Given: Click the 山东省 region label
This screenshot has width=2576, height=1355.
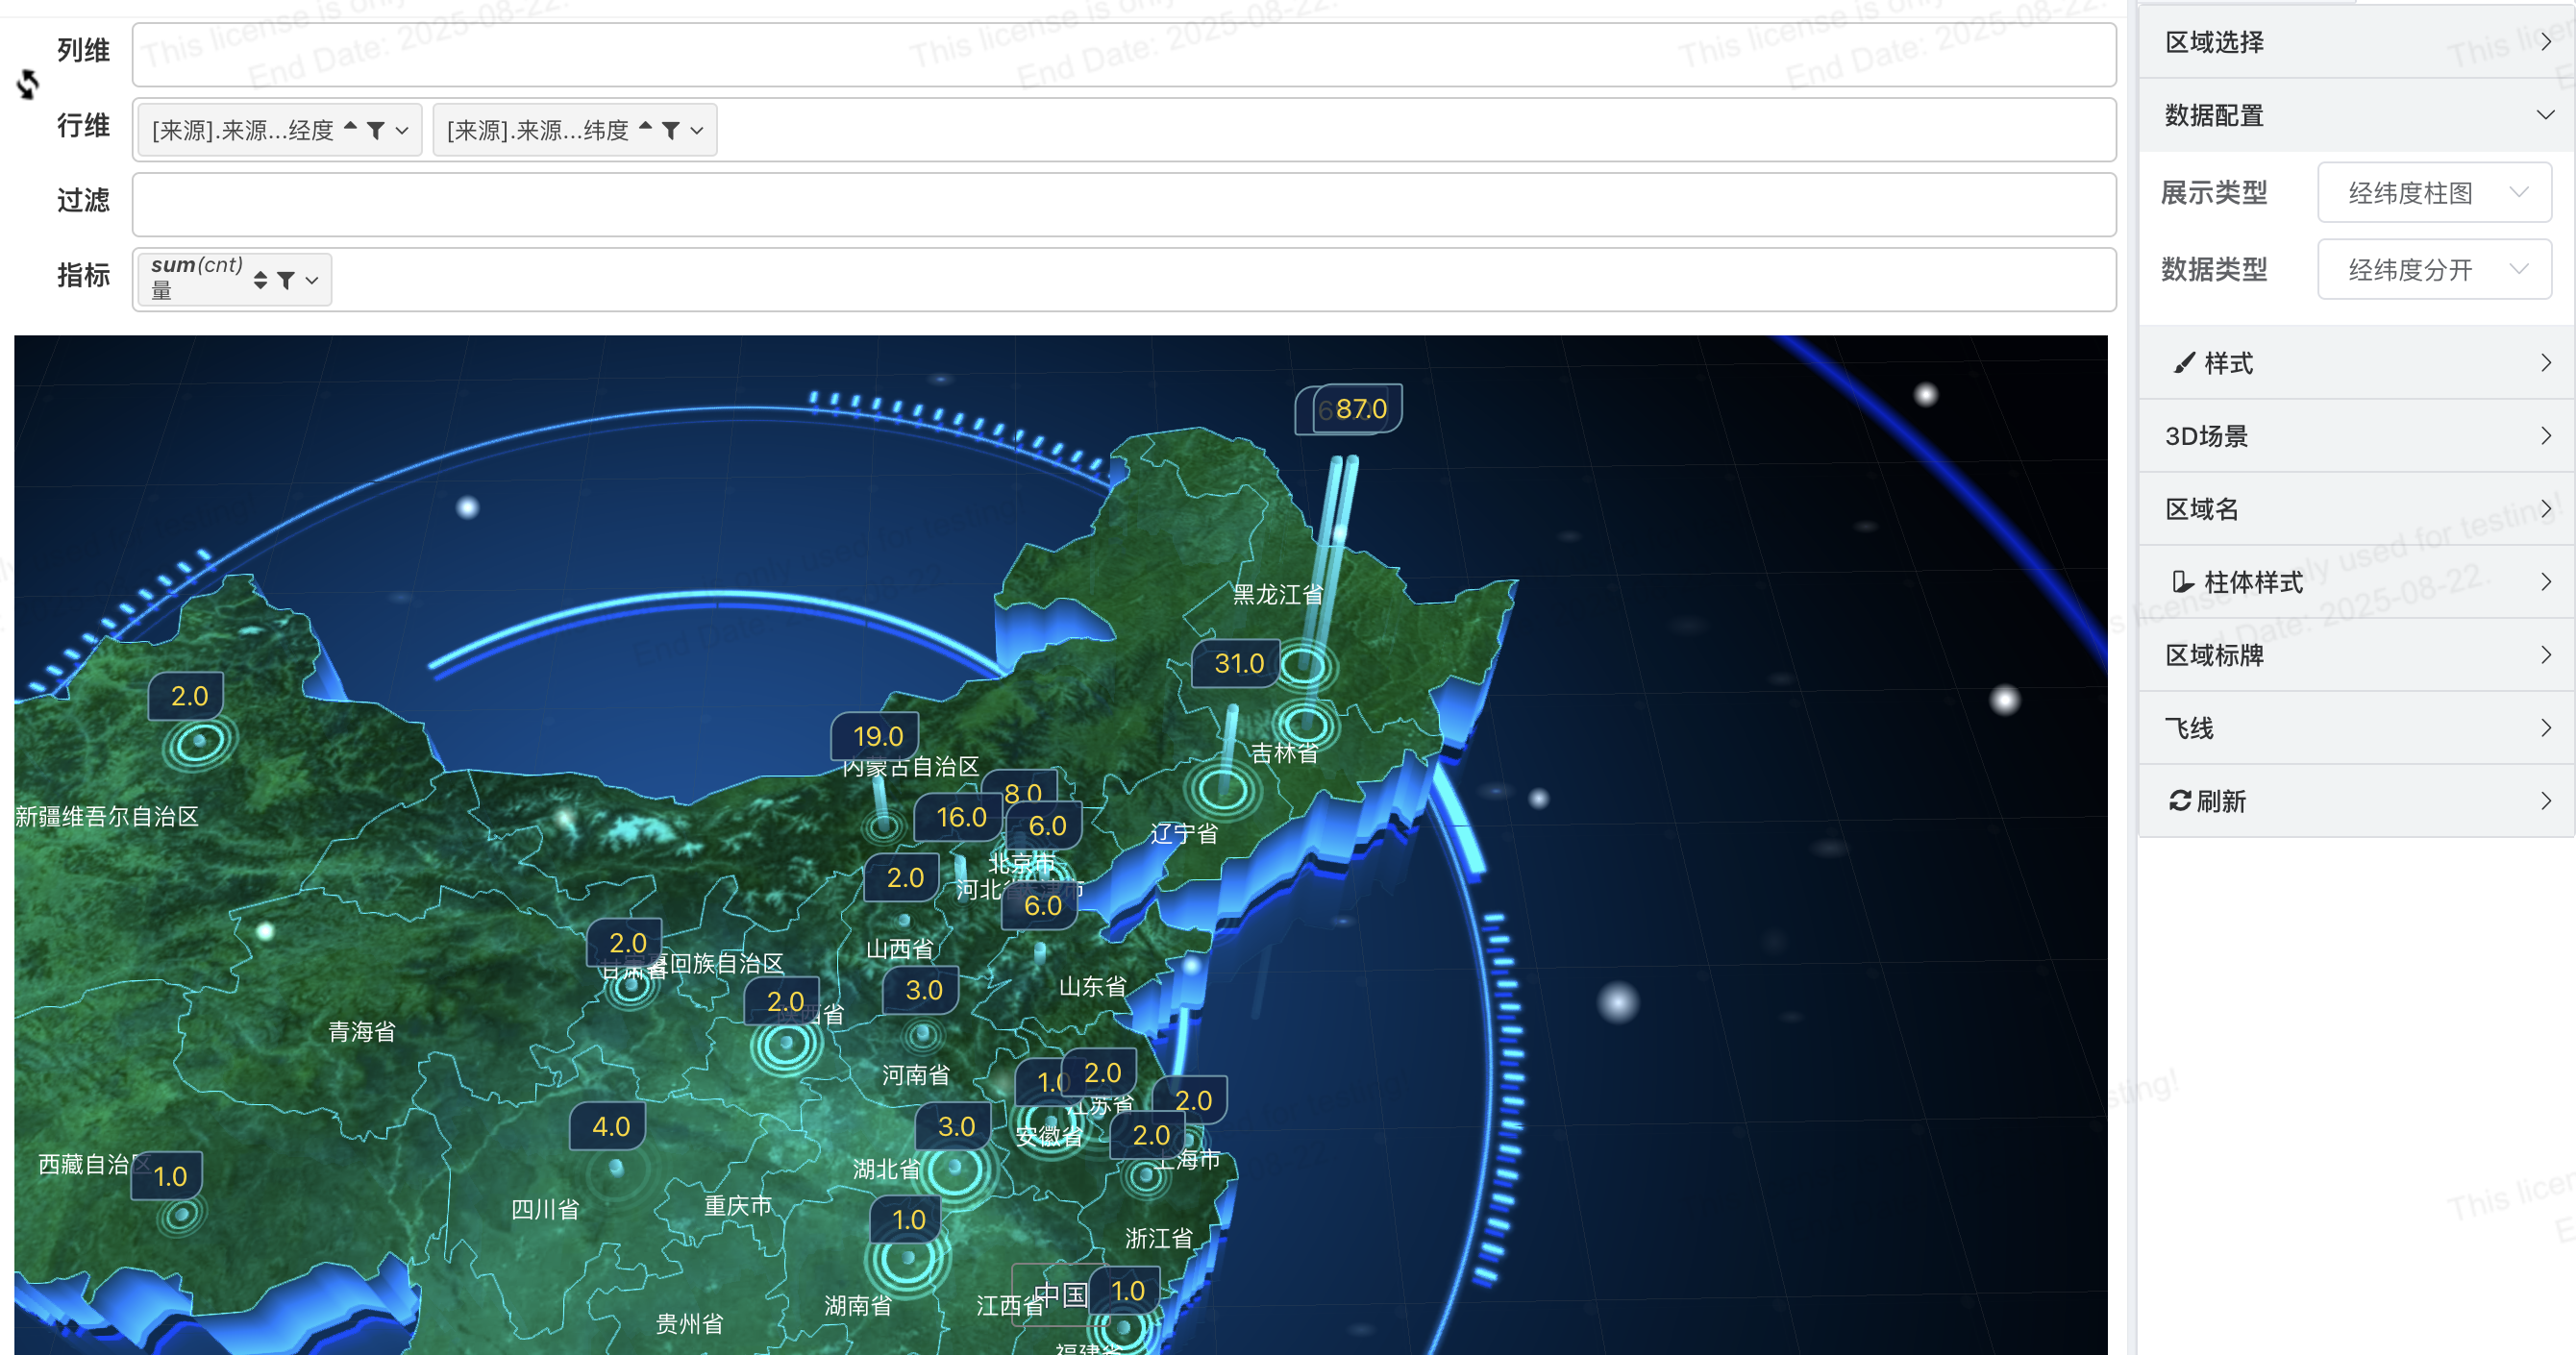Looking at the screenshot, I should [1092, 987].
